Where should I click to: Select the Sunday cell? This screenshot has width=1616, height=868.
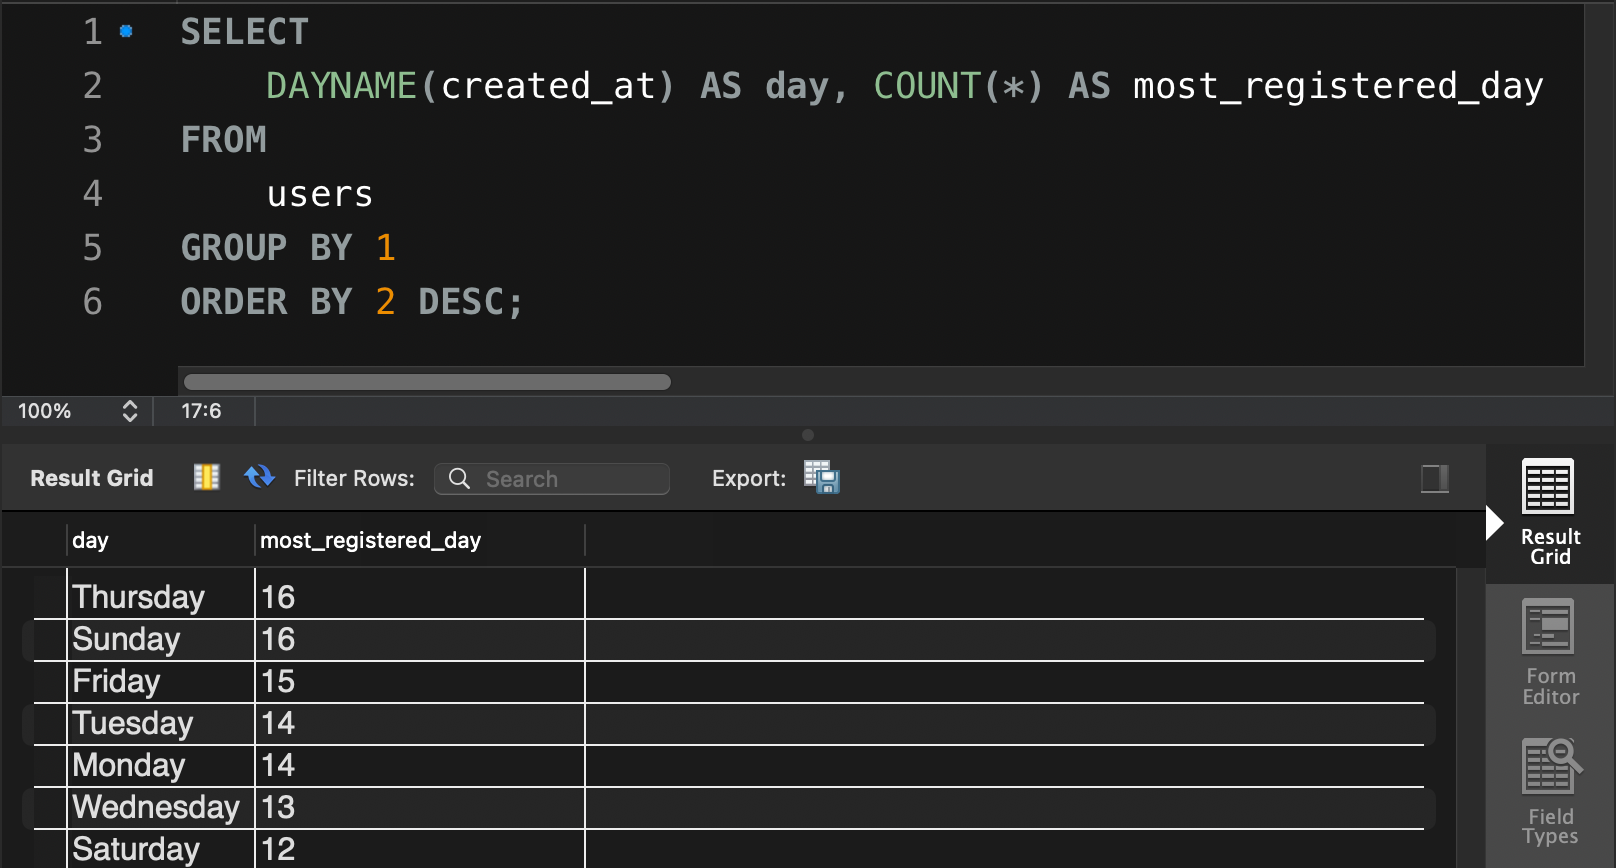coord(161,639)
